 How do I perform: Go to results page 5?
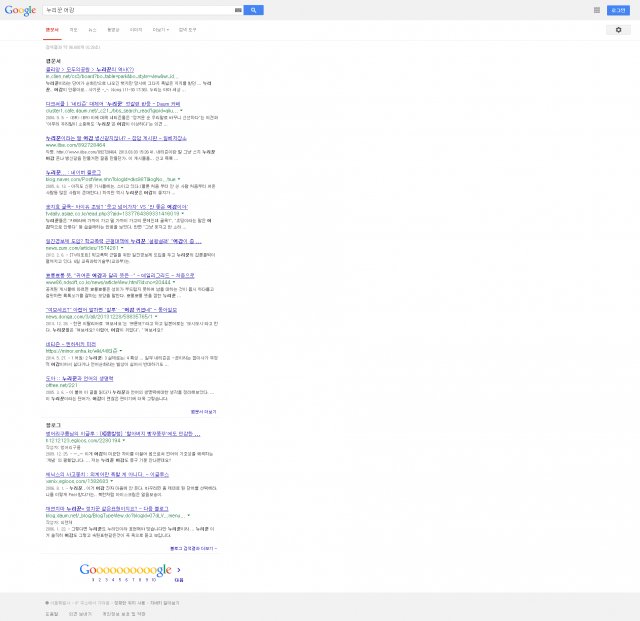pos(120,580)
